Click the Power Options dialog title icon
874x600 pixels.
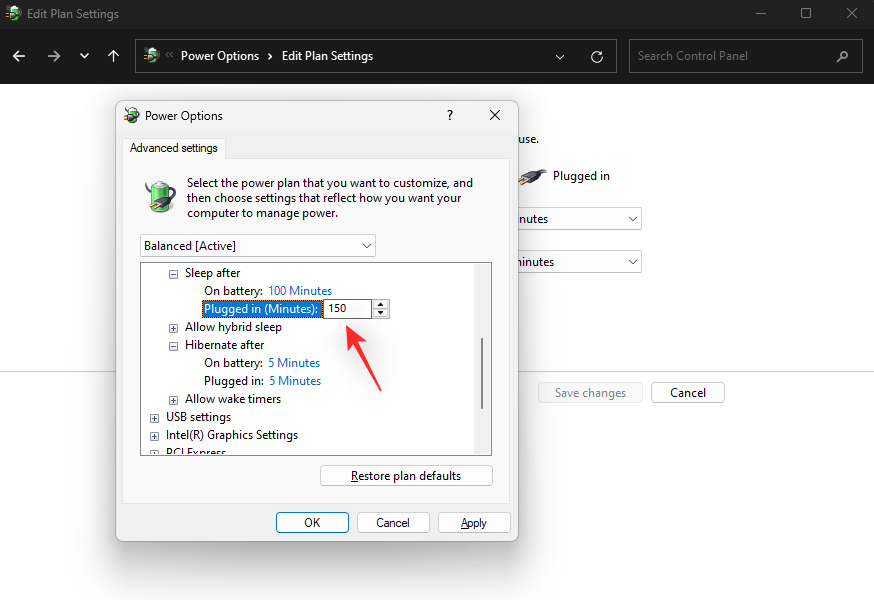132,115
